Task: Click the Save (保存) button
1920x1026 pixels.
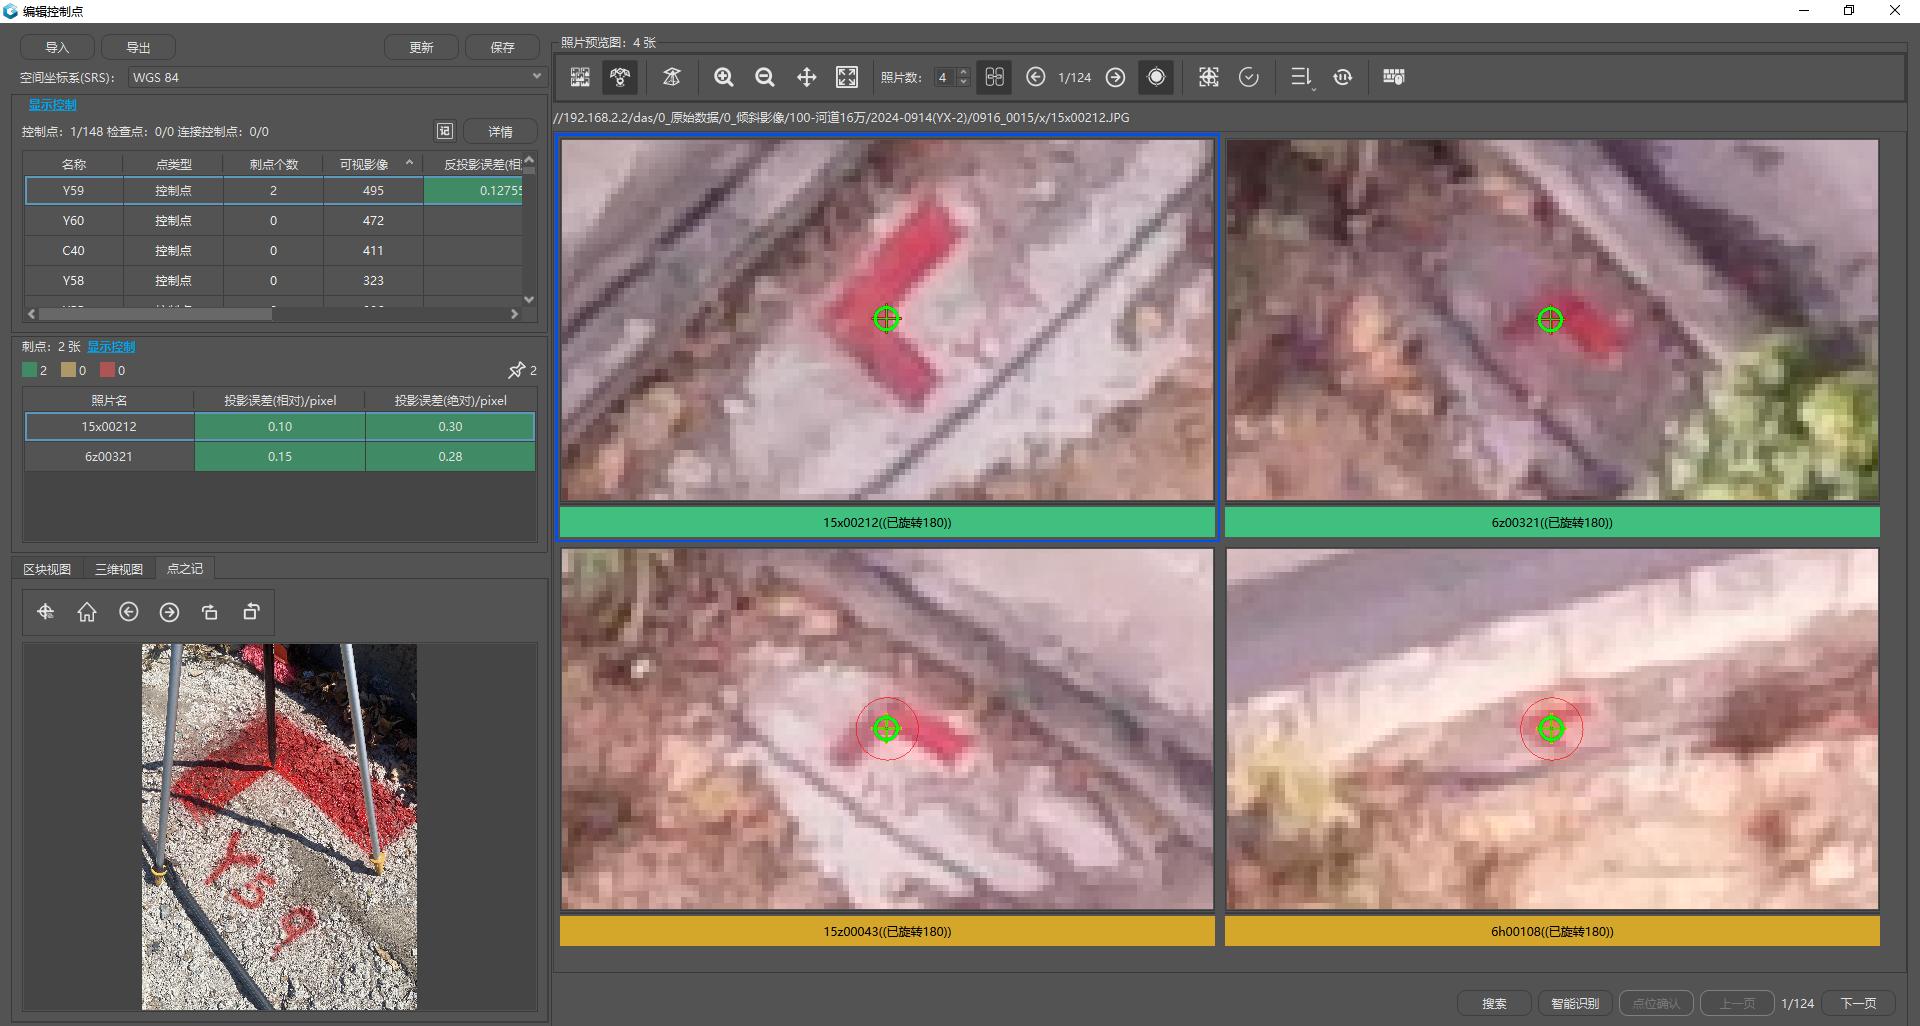Action: click(502, 47)
